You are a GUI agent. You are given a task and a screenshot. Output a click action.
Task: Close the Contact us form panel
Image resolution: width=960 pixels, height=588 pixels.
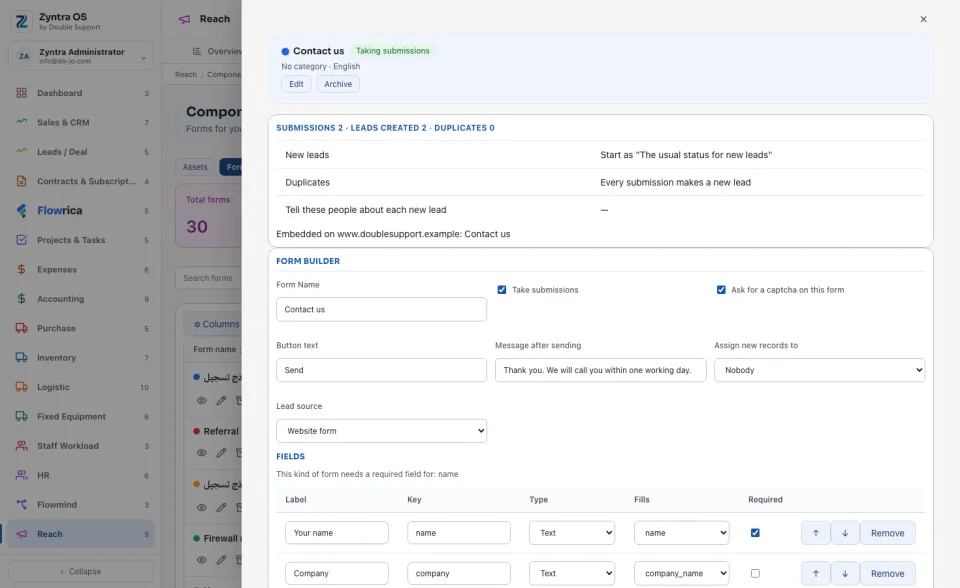coord(923,19)
